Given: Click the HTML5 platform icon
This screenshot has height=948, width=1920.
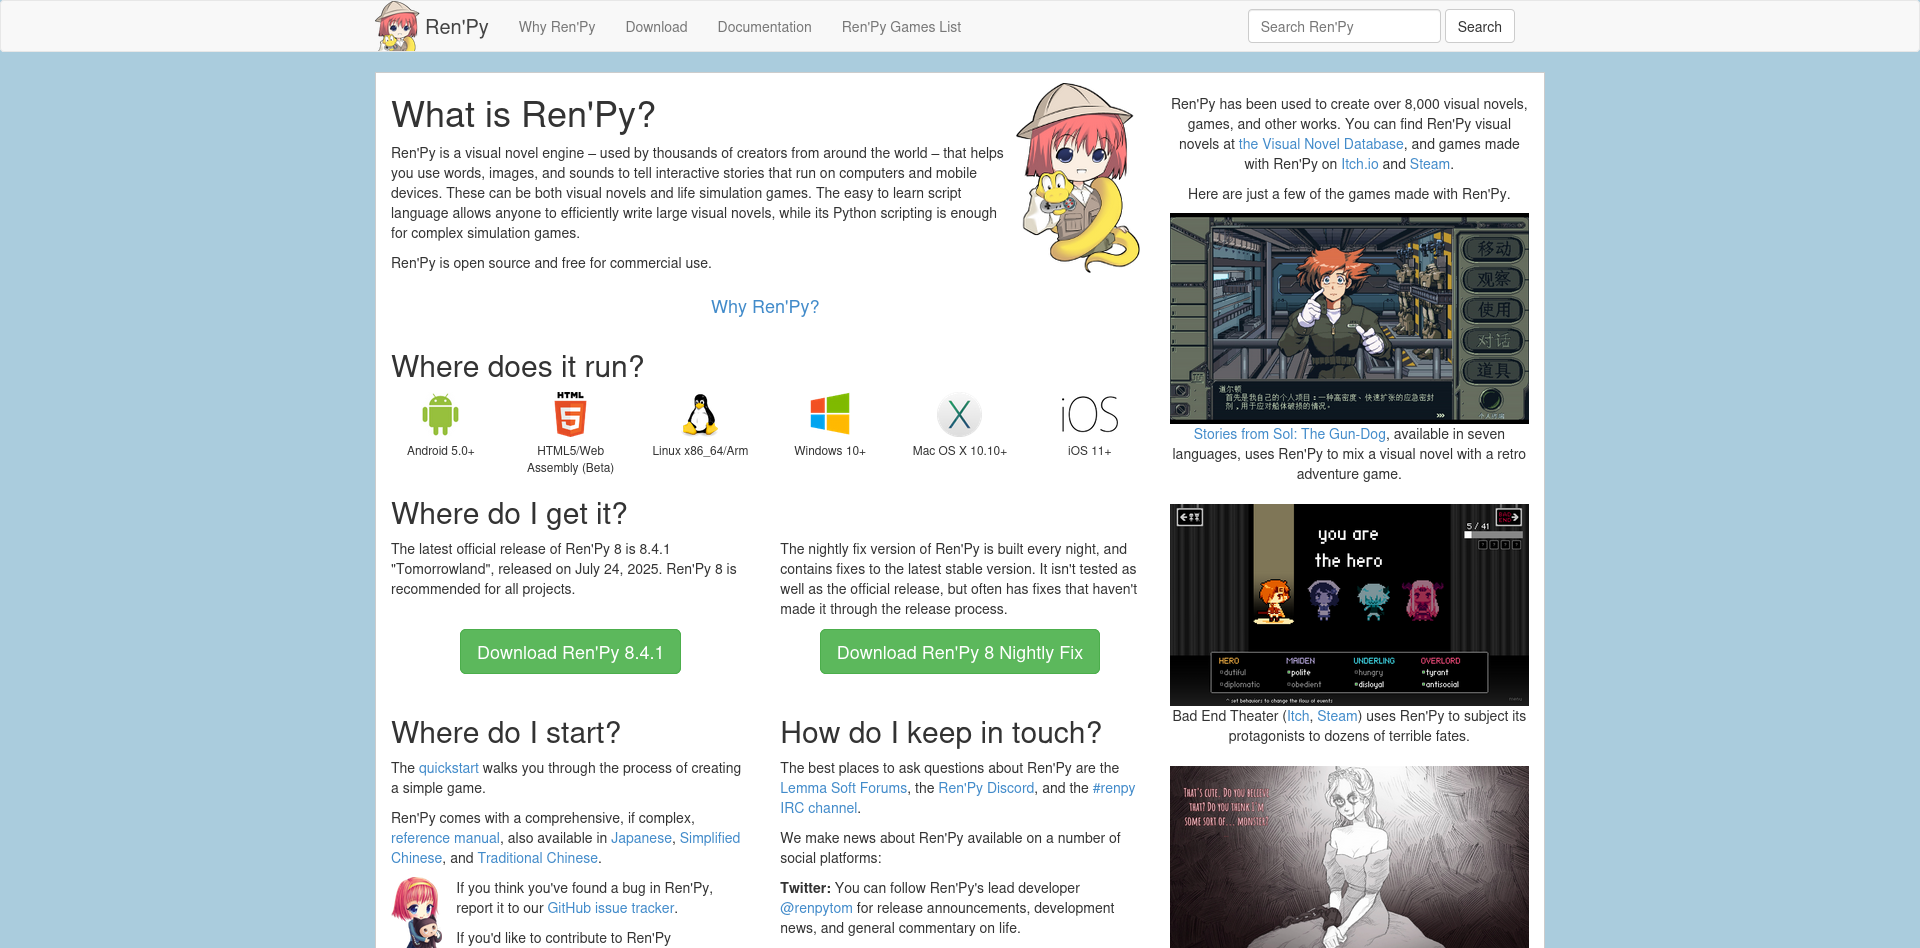Looking at the screenshot, I should point(570,414).
